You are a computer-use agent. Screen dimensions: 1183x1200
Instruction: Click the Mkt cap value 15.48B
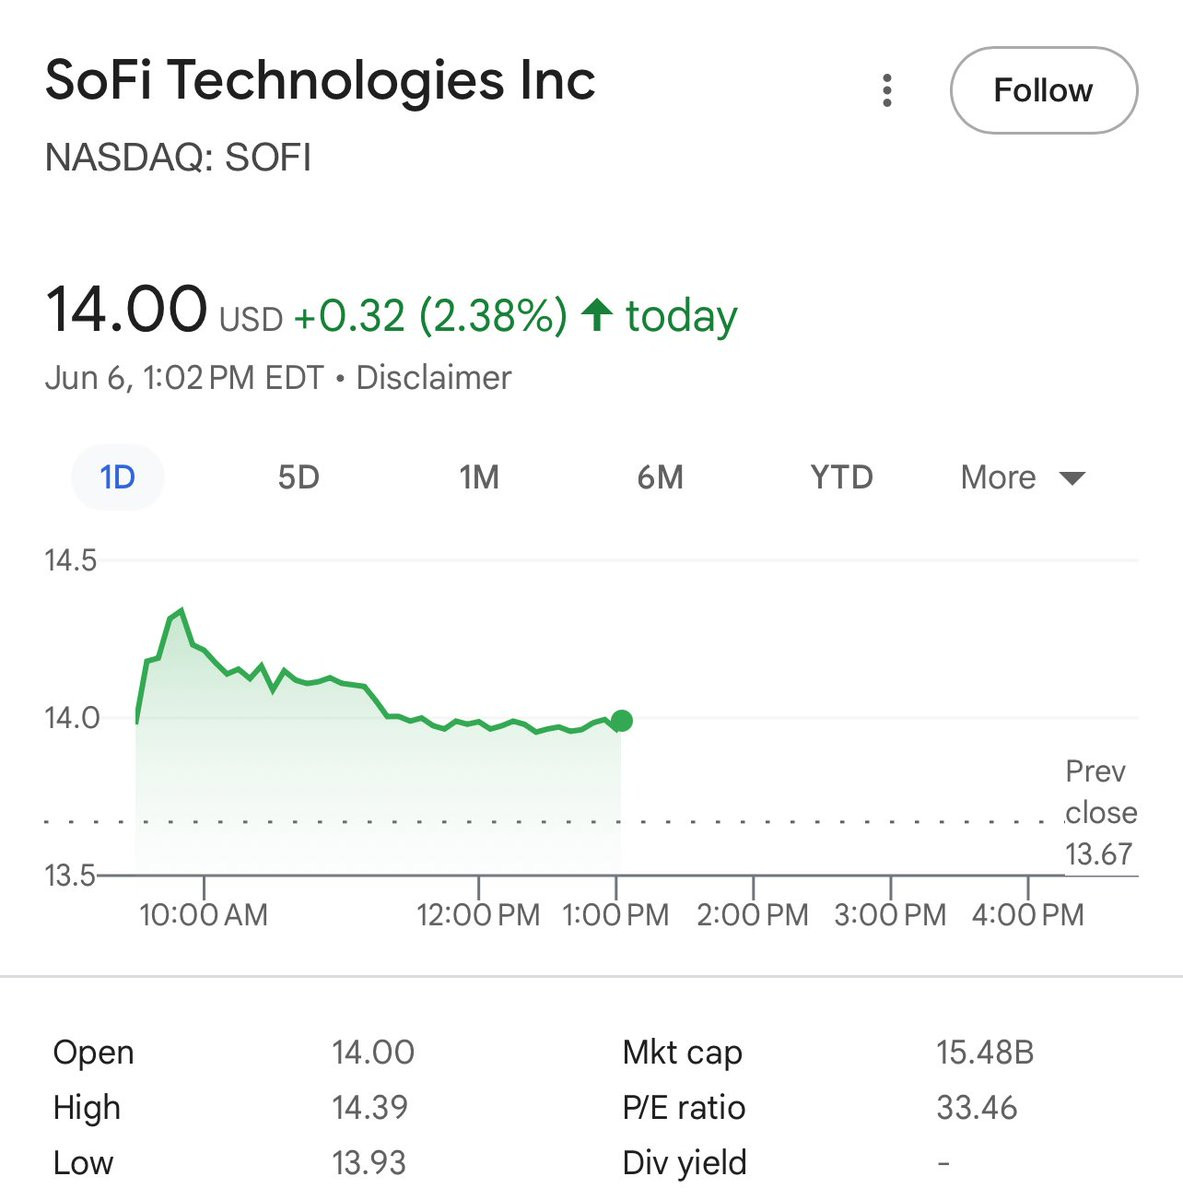[984, 1052]
